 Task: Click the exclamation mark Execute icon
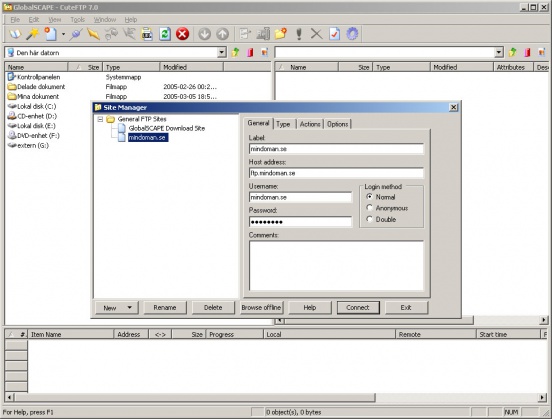point(299,34)
